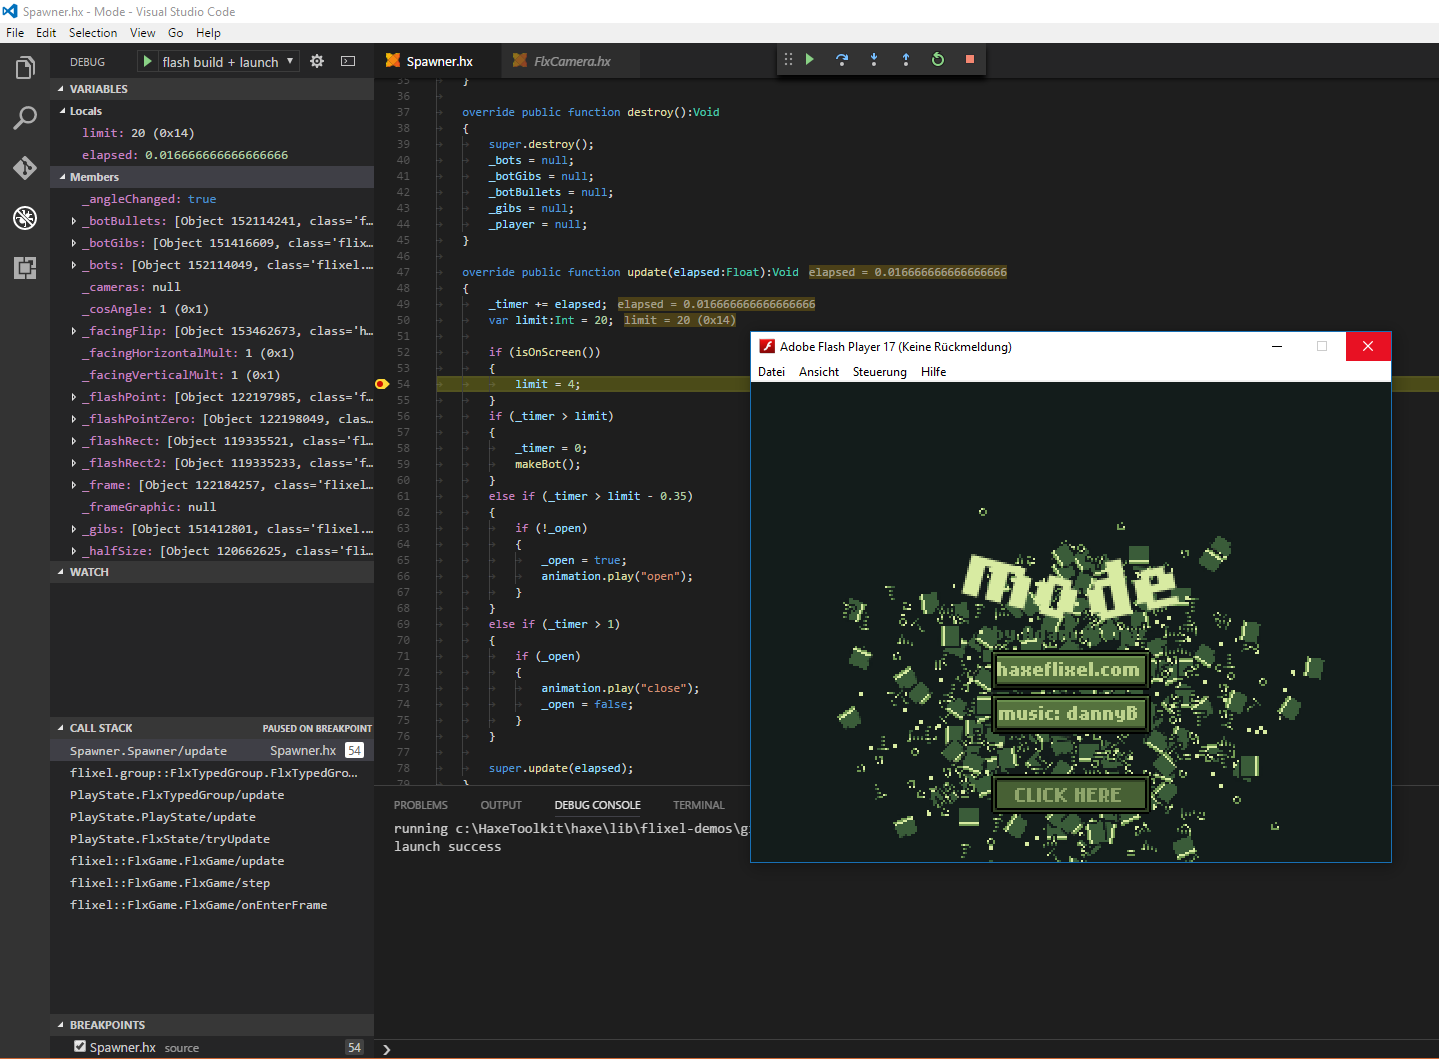Open launch.json via gear icon

click(317, 62)
